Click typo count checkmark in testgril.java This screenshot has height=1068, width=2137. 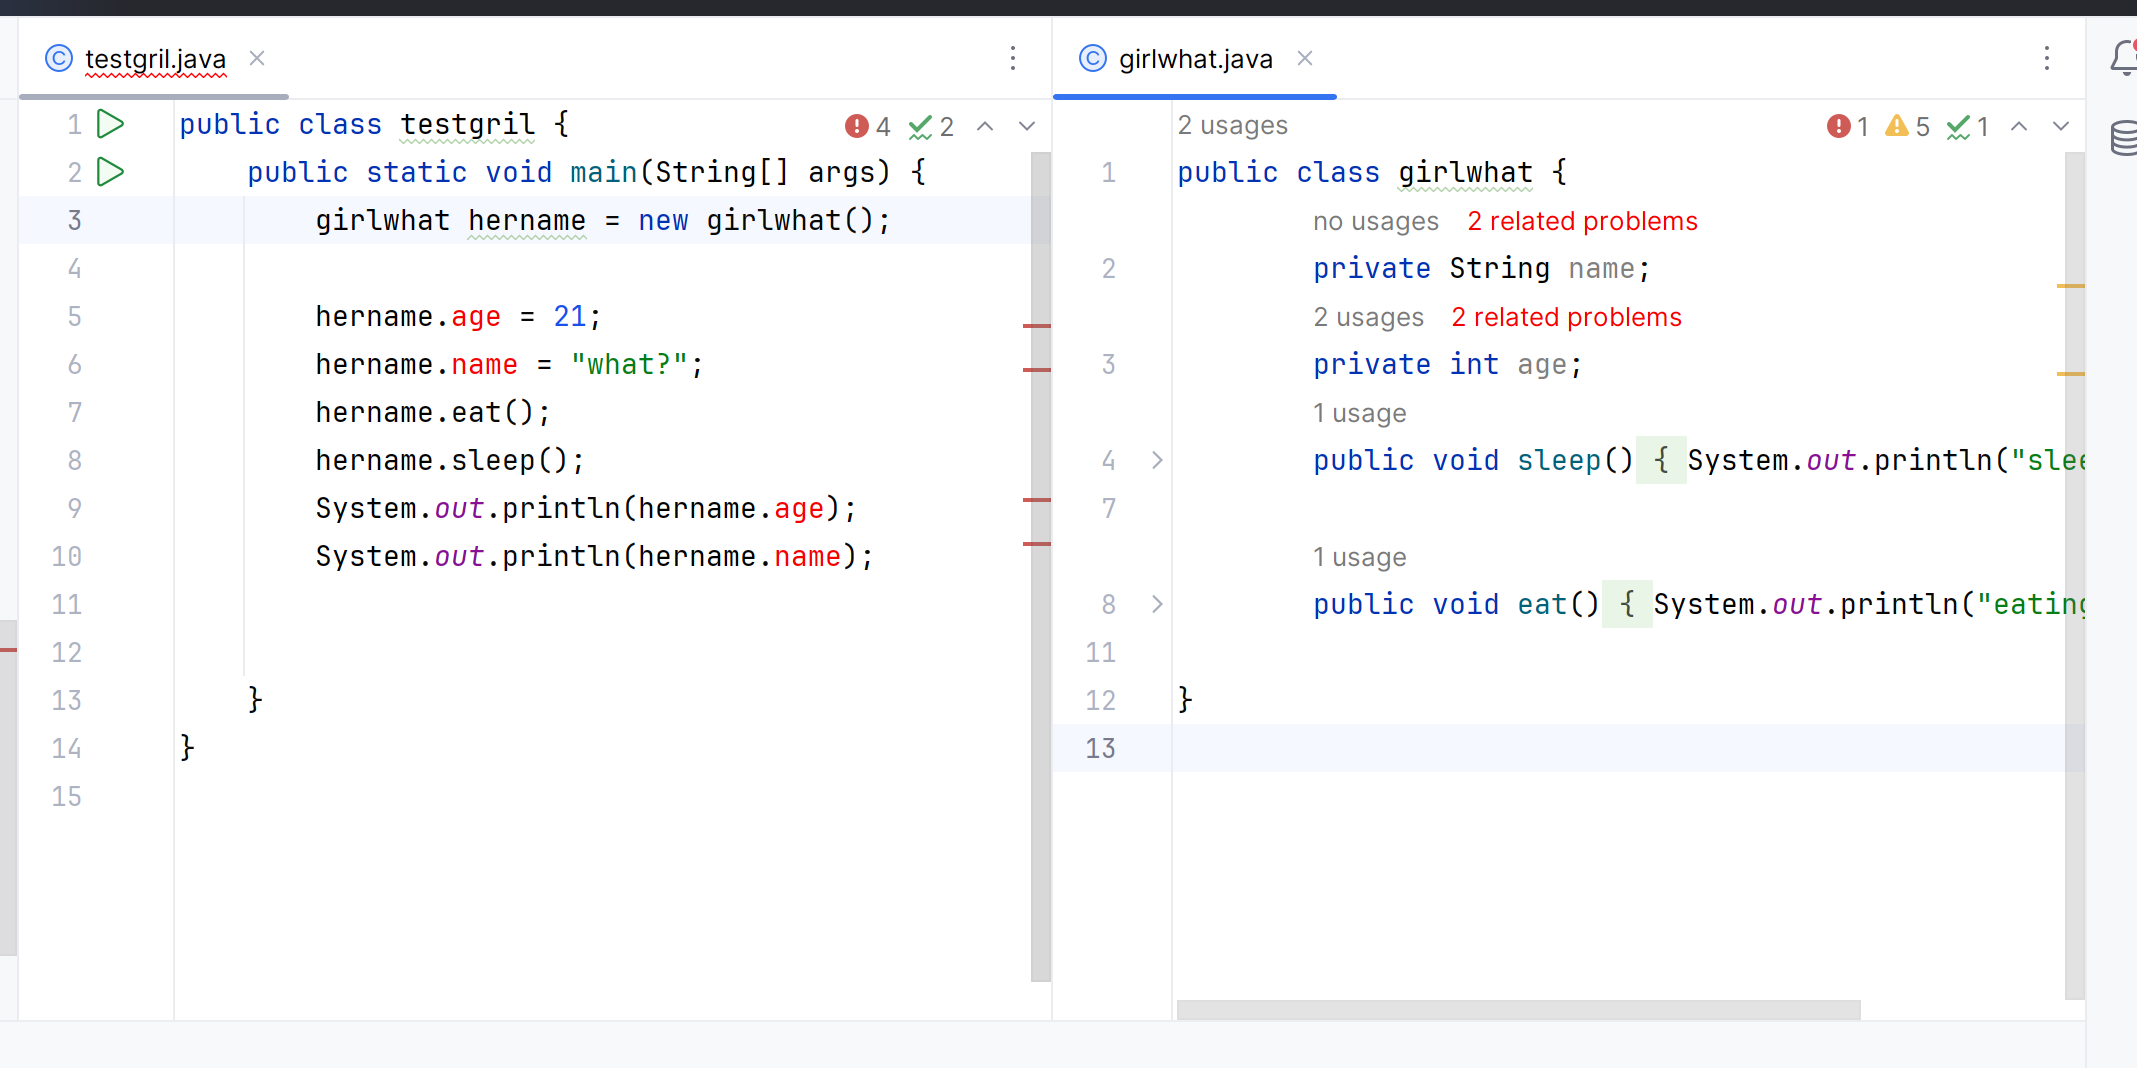(931, 126)
